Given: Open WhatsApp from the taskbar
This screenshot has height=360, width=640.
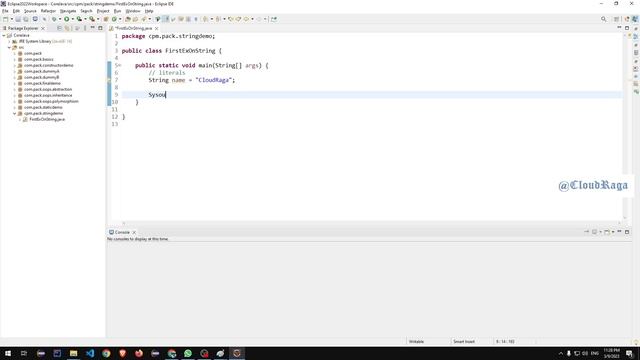Looking at the screenshot, I should point(188,353).
